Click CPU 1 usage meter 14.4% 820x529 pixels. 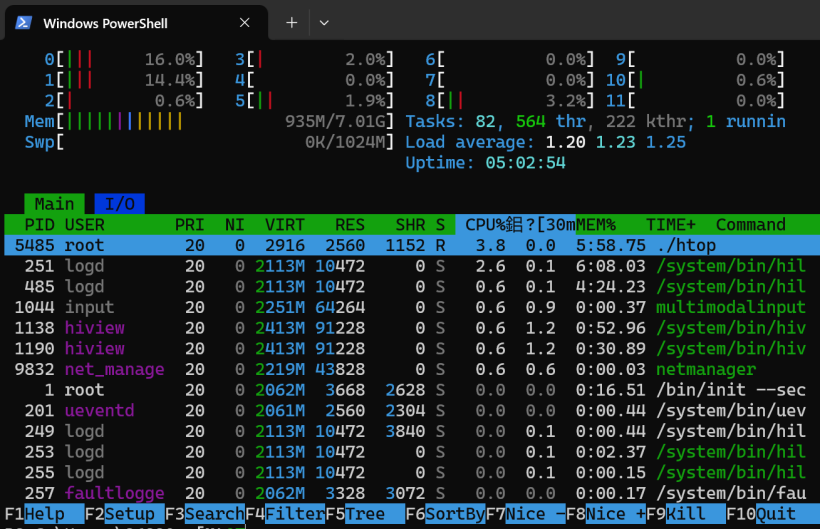(124, 80)
